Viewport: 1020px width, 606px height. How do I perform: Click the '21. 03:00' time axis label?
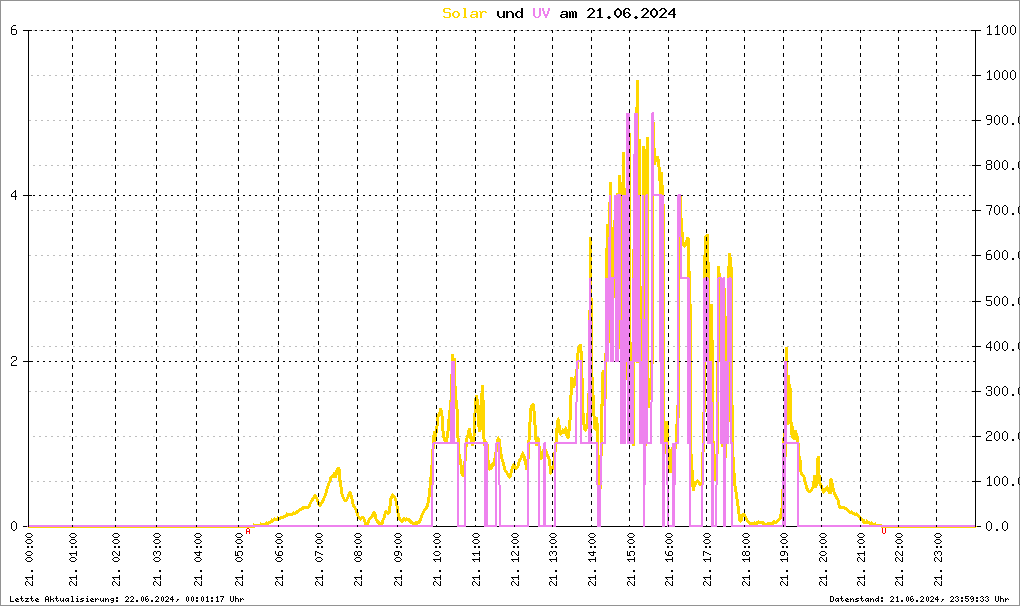157,559
